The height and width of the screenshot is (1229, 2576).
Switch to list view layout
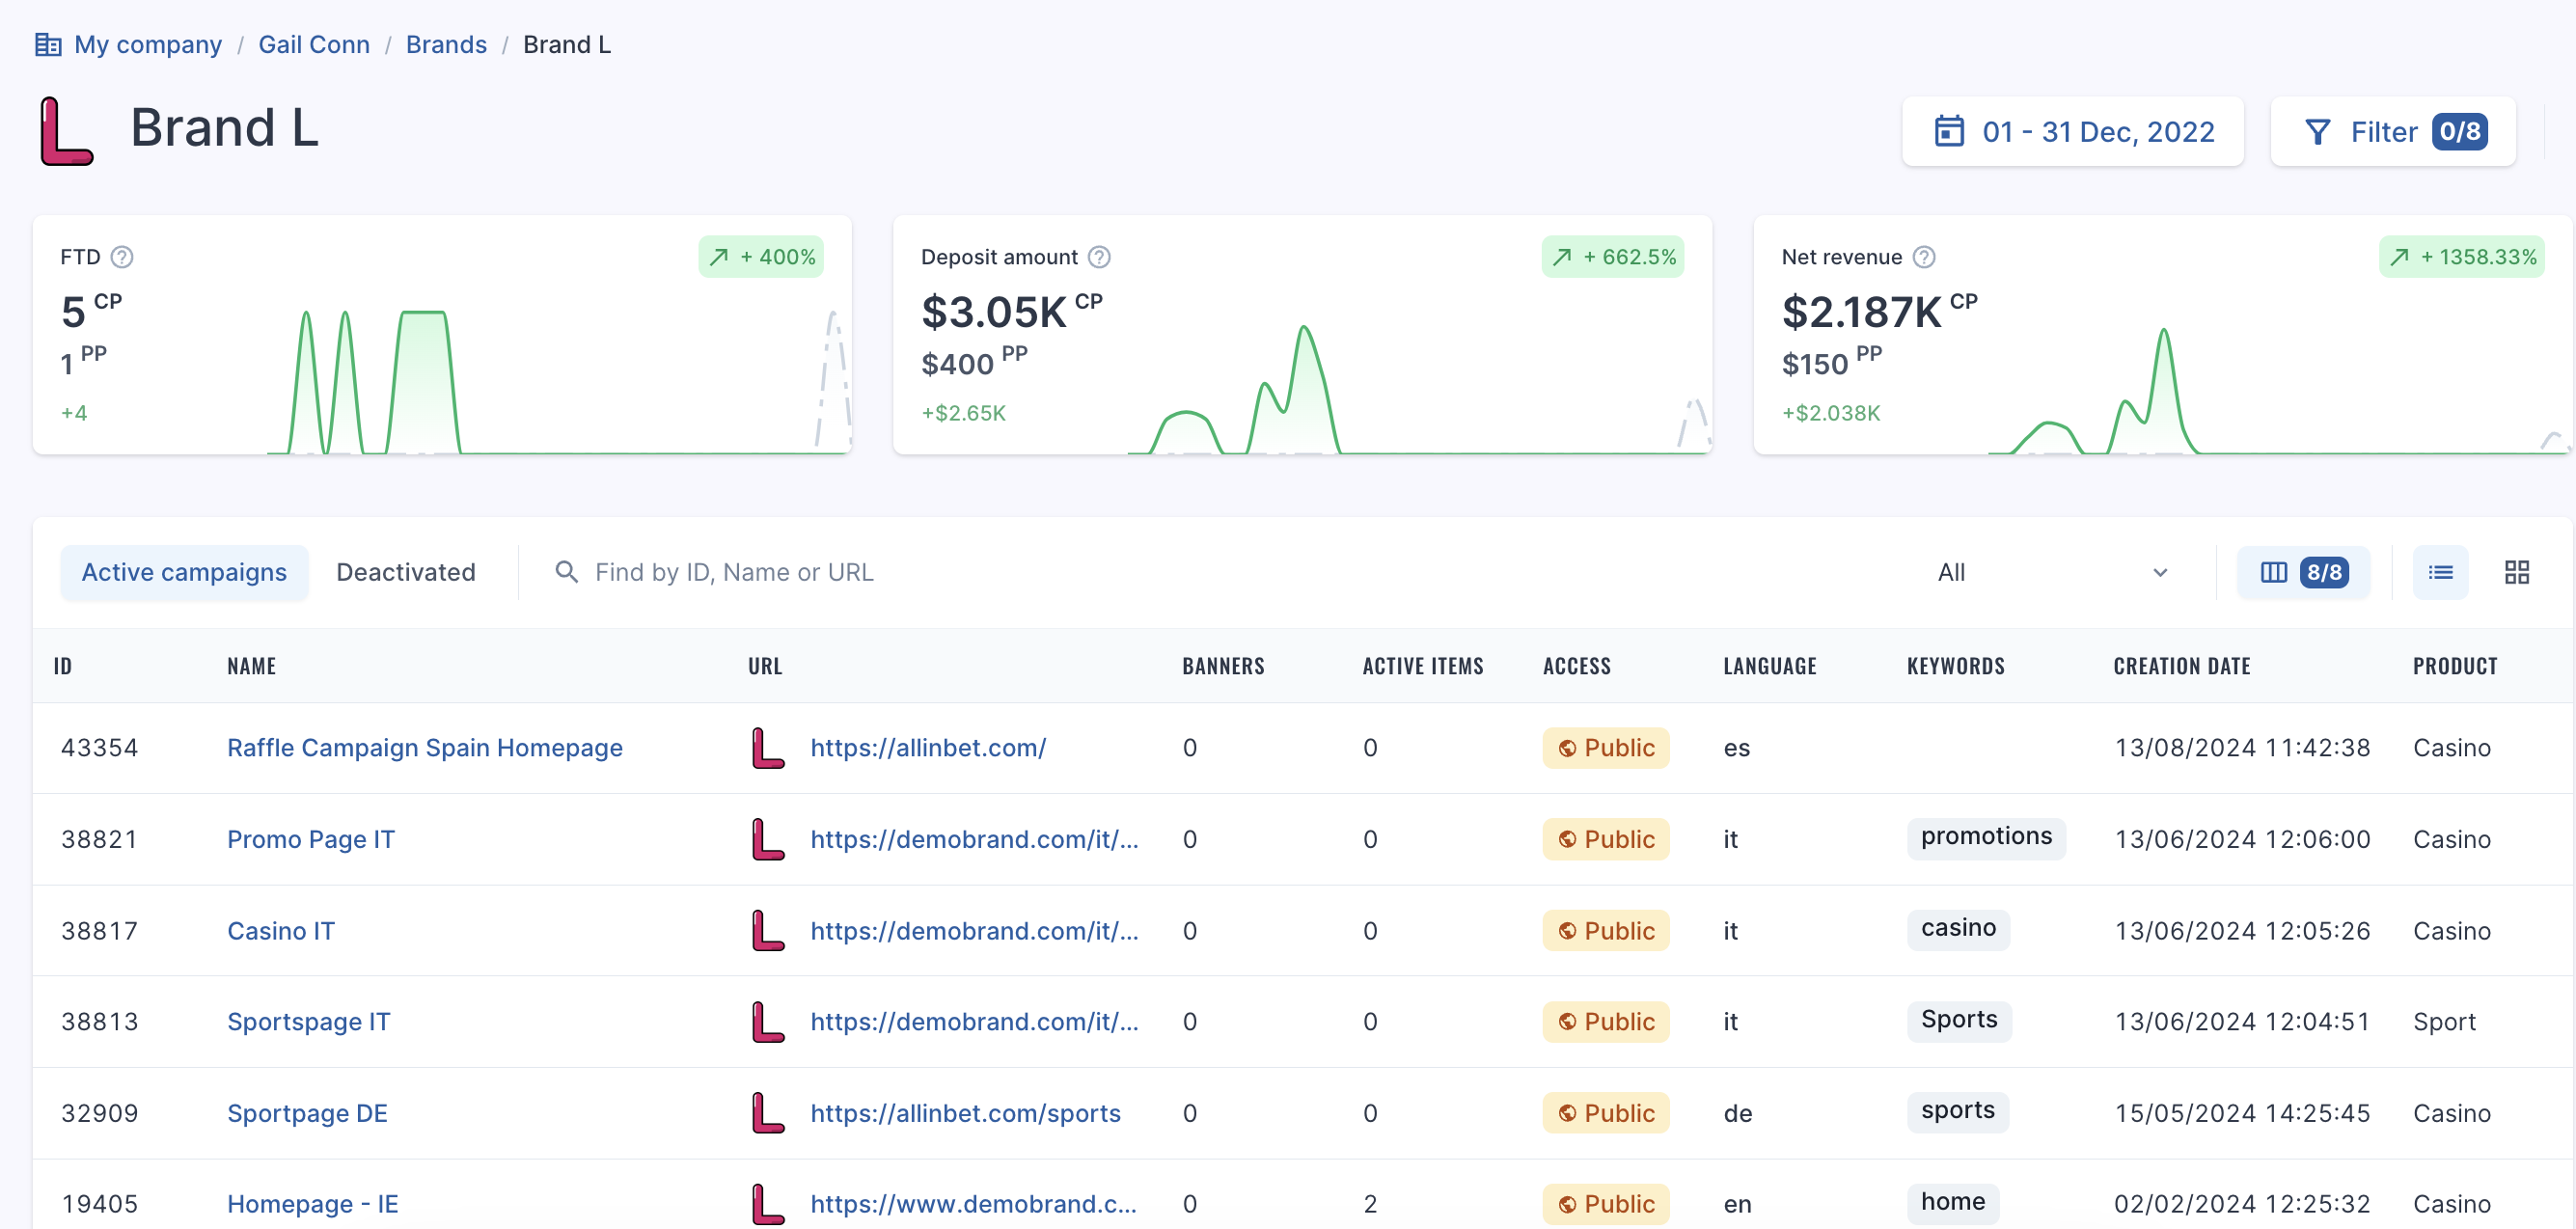pyautogui.click(x=2440, y=572)
